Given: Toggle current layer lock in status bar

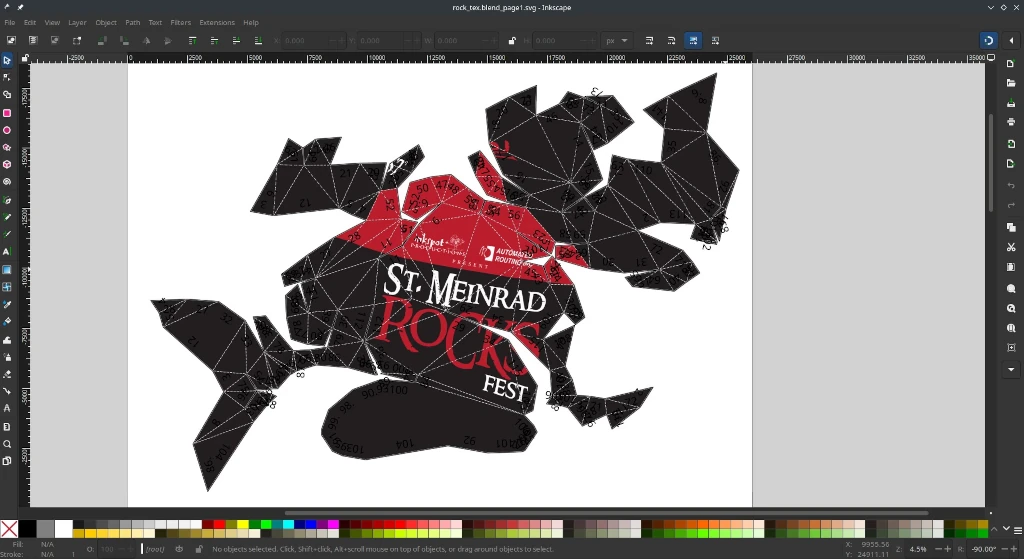Looking at the screenshot, I should 199,549.
